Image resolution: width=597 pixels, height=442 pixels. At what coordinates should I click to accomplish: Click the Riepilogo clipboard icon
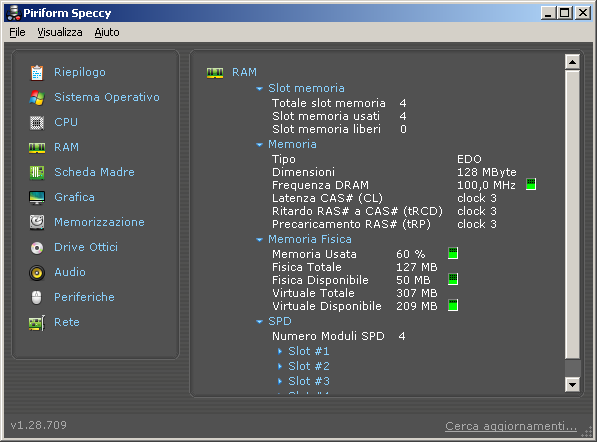coord(37,72)
